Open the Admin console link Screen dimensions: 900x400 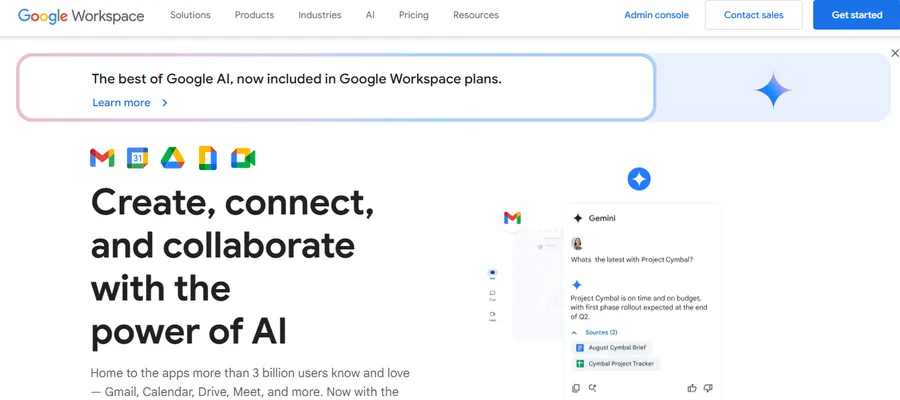(657, 15)
